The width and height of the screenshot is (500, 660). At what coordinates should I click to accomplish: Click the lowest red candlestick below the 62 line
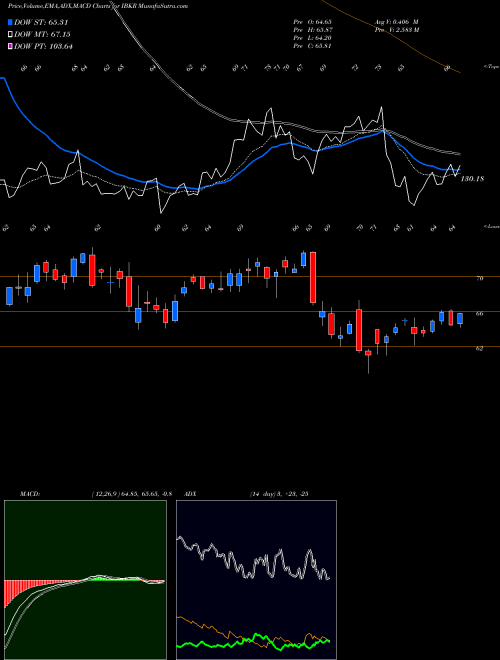(368, 353)
